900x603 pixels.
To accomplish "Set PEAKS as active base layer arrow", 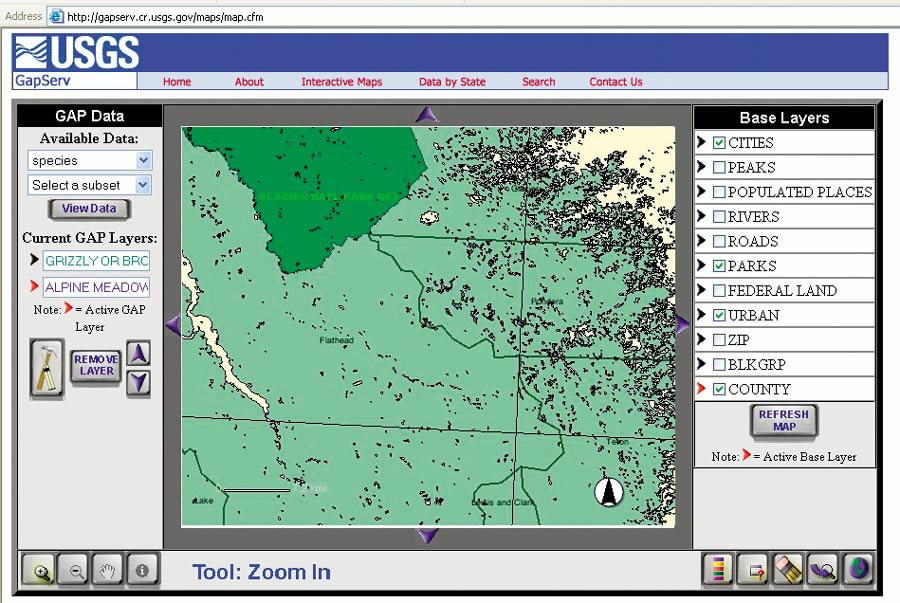I will point(701,166).
